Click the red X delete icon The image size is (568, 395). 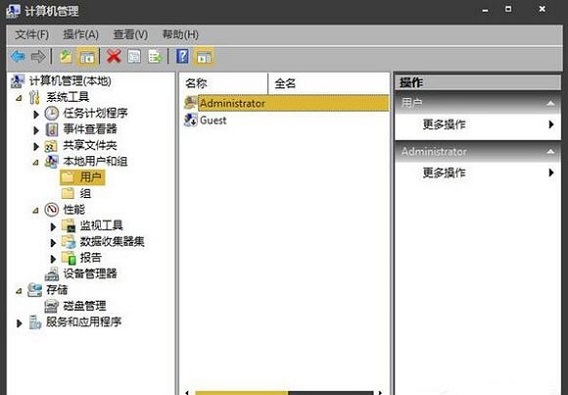pos(114,57)
